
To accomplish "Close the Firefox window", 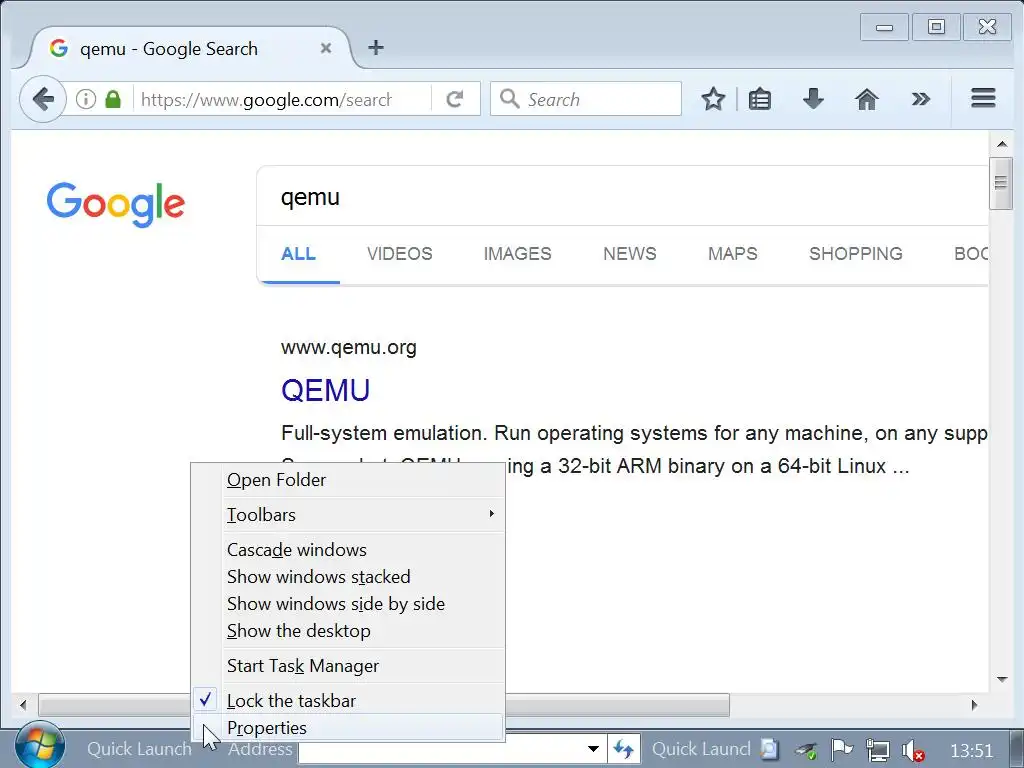I will 987,27.
